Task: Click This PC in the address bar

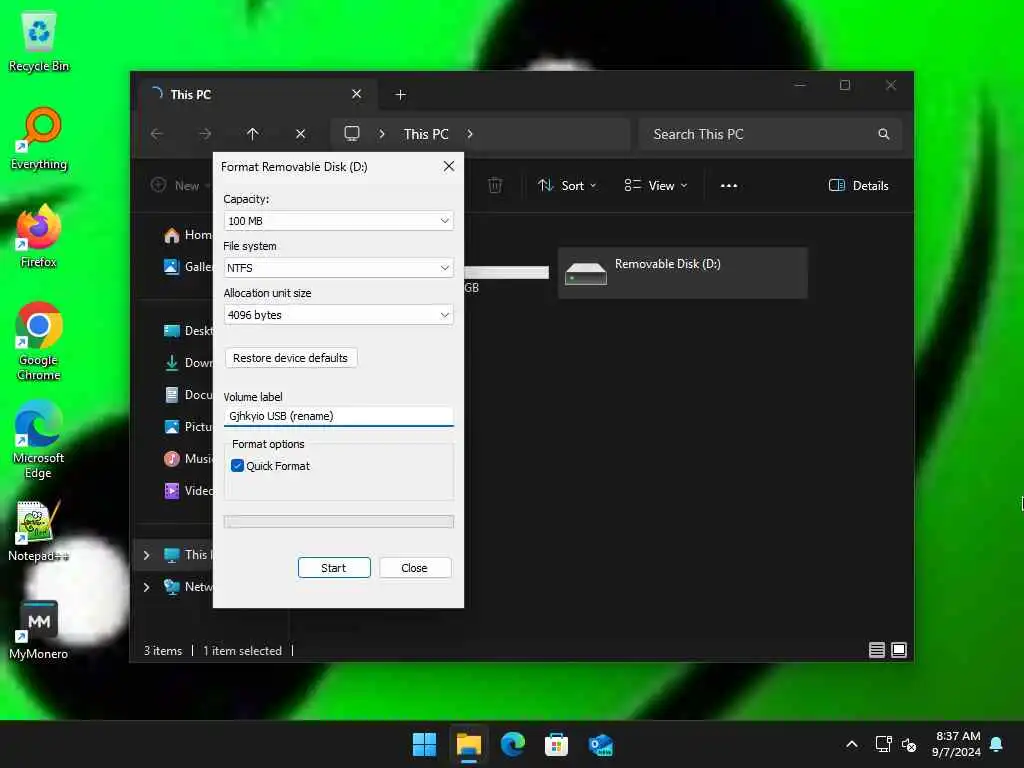Action: [426, 134]
